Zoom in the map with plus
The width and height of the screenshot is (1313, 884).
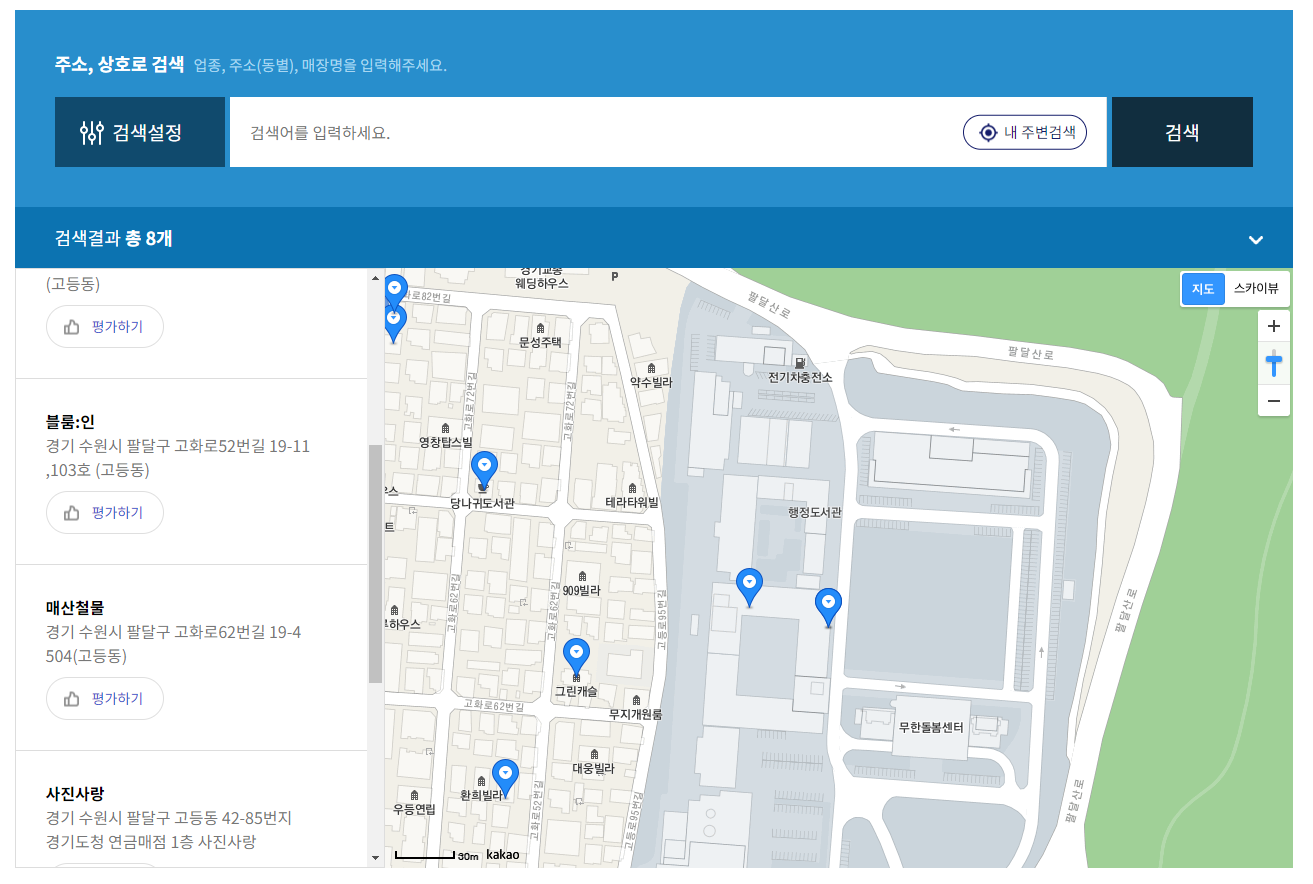(1274, 326)
